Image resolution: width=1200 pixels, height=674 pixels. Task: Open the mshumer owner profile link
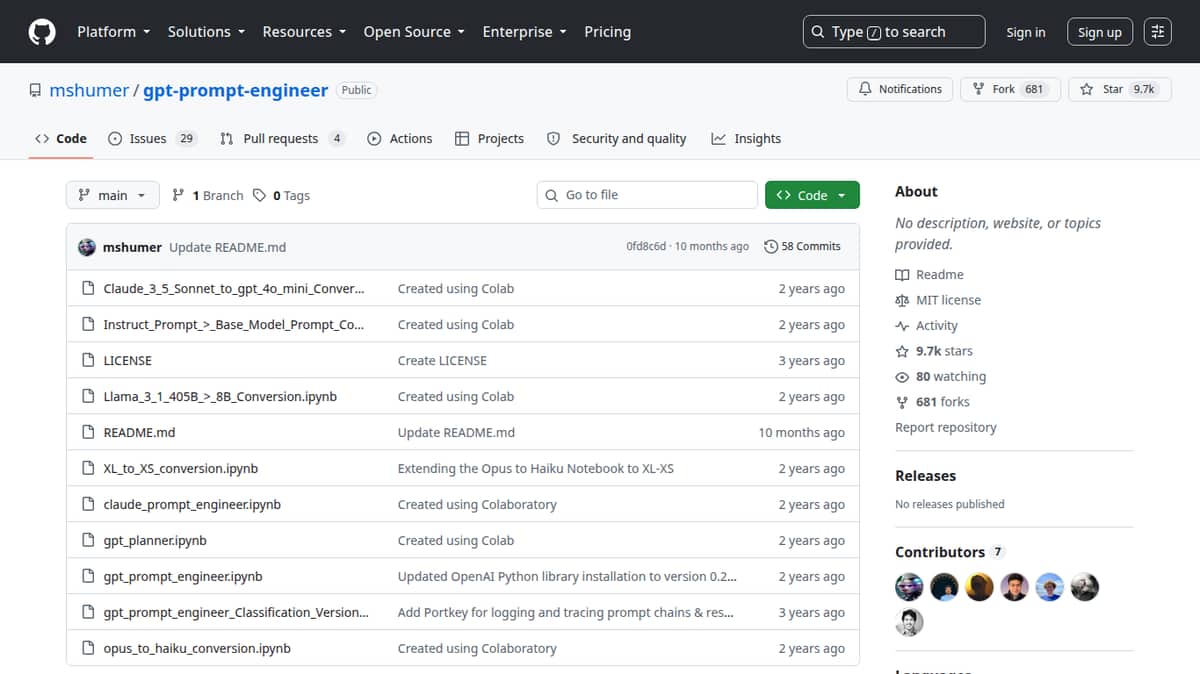click(89, 90)
